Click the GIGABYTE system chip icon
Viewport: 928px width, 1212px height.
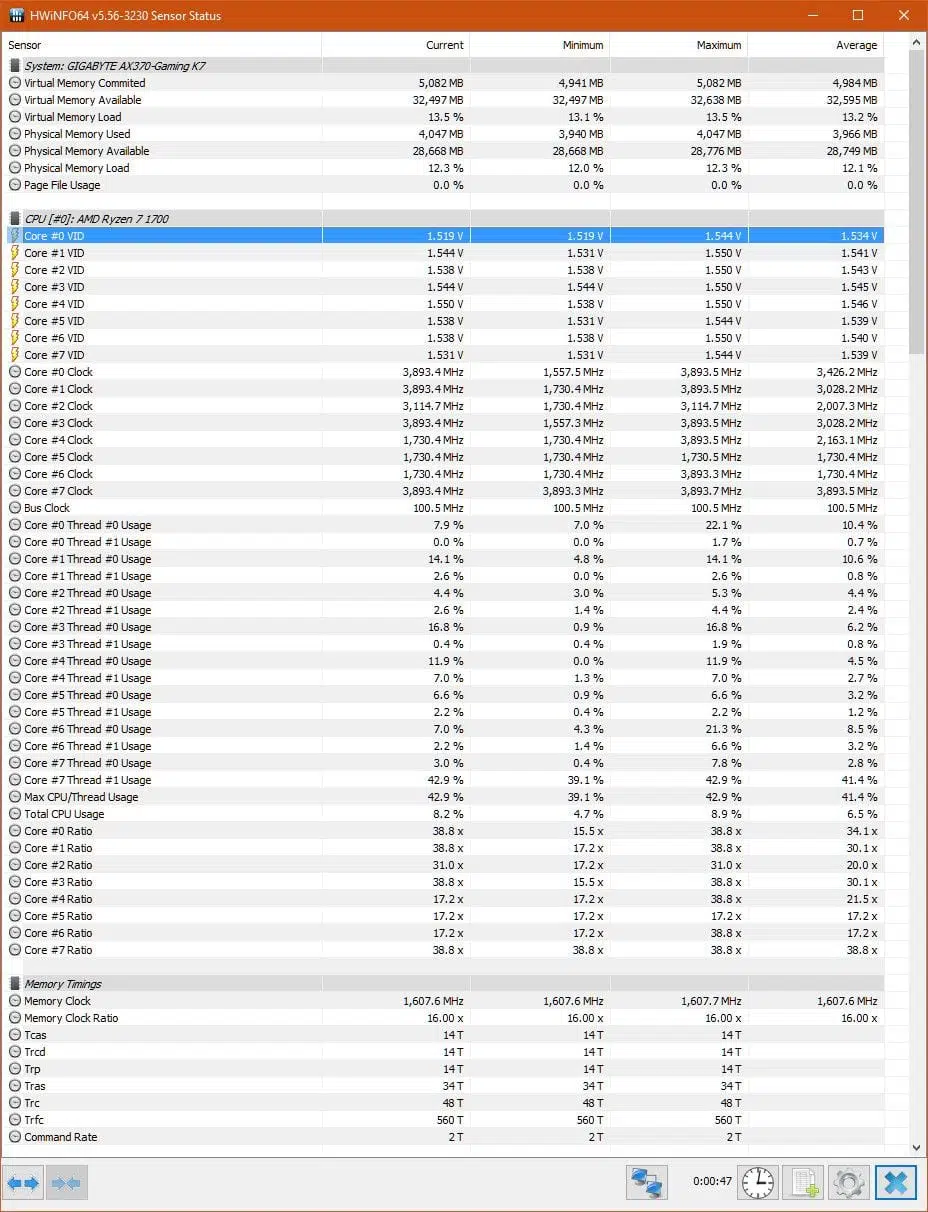[x=14, y=66]
